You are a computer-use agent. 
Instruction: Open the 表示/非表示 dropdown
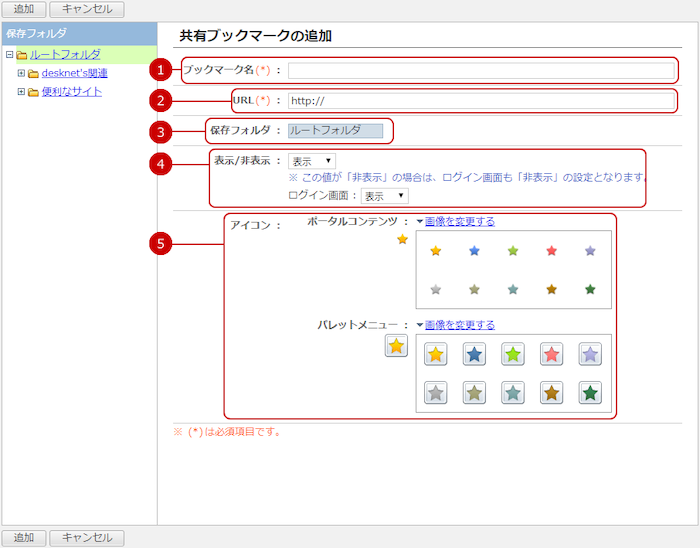click(312, 160)
